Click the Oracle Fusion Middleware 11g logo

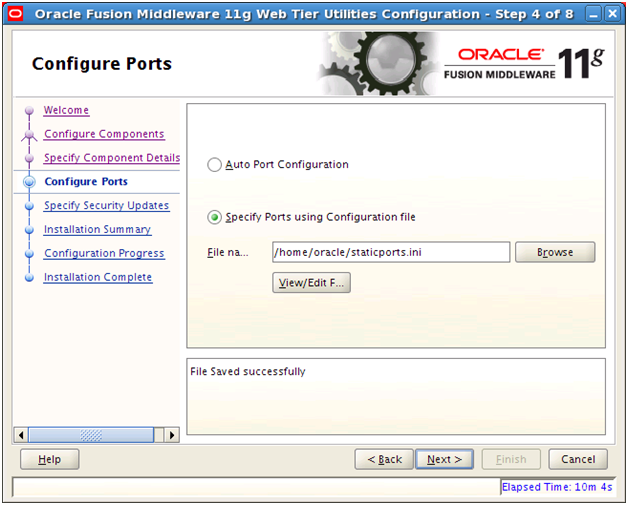click(524, 64)
